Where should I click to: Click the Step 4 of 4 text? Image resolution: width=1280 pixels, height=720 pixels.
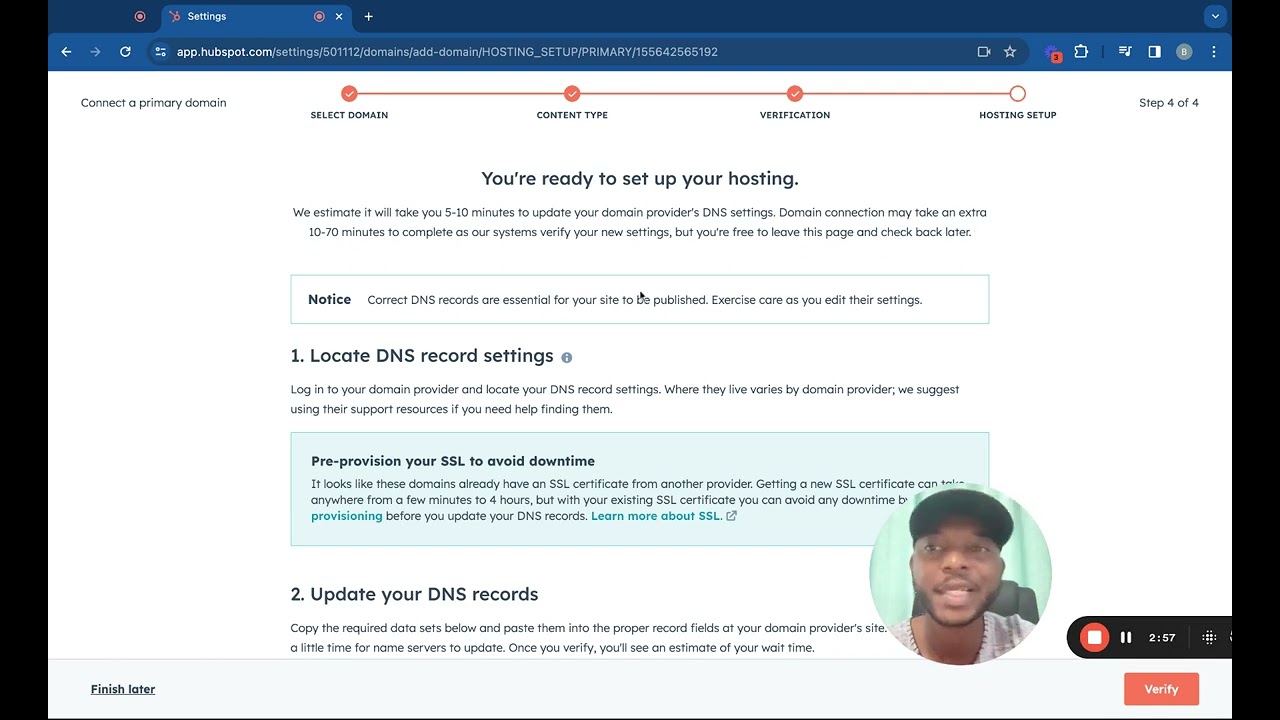tap(1169, 103)
